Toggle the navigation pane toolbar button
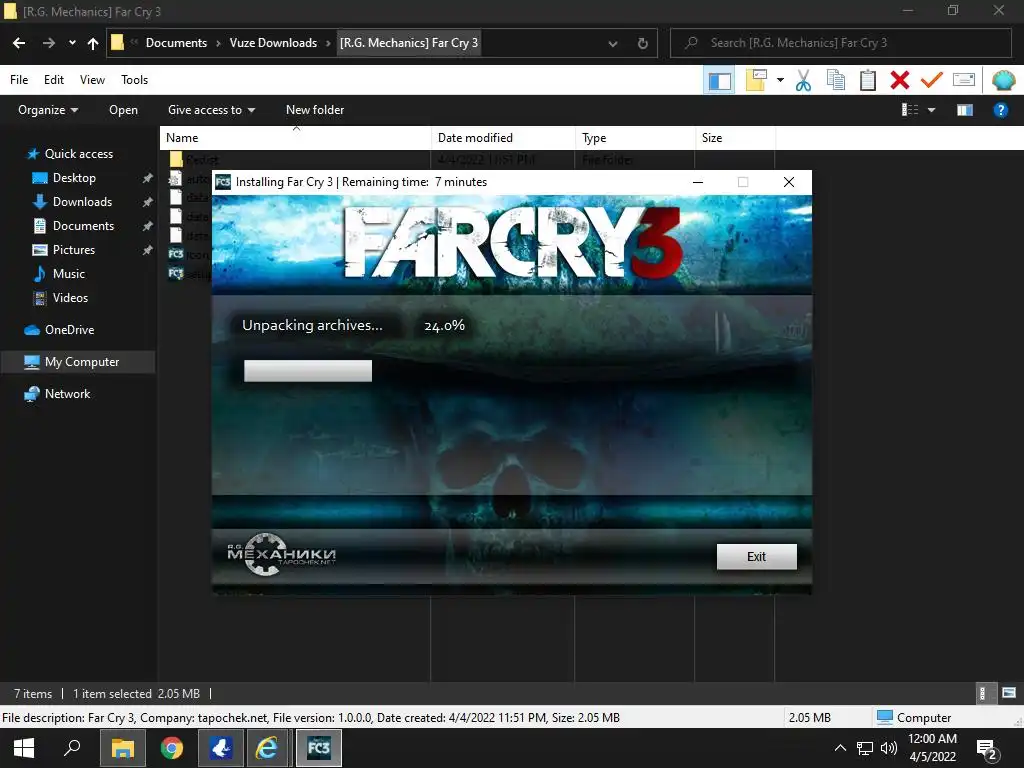1024x768 pixels. click(x=719, y=81)
